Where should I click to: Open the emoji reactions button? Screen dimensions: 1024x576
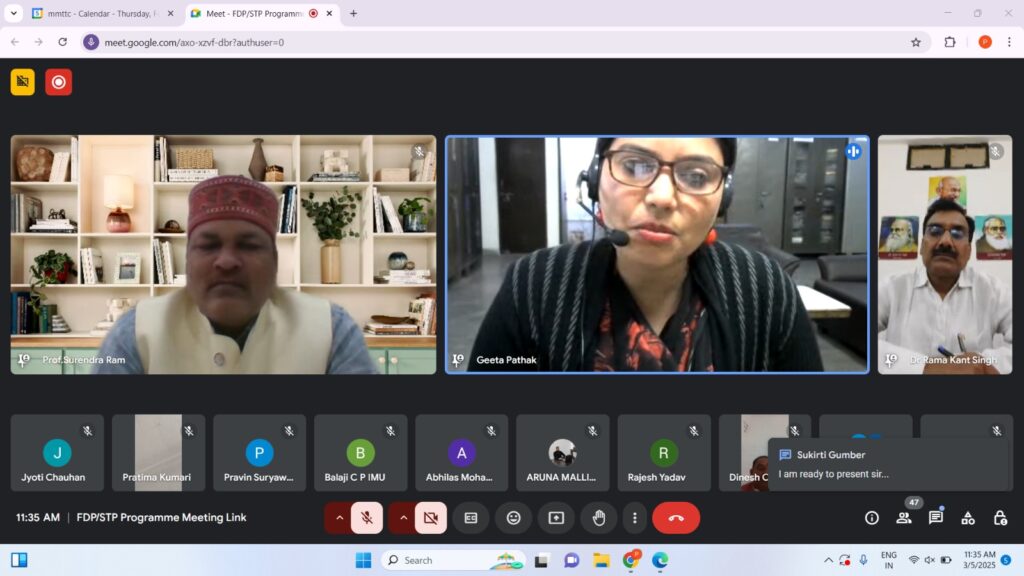click(x=514, y=518)
